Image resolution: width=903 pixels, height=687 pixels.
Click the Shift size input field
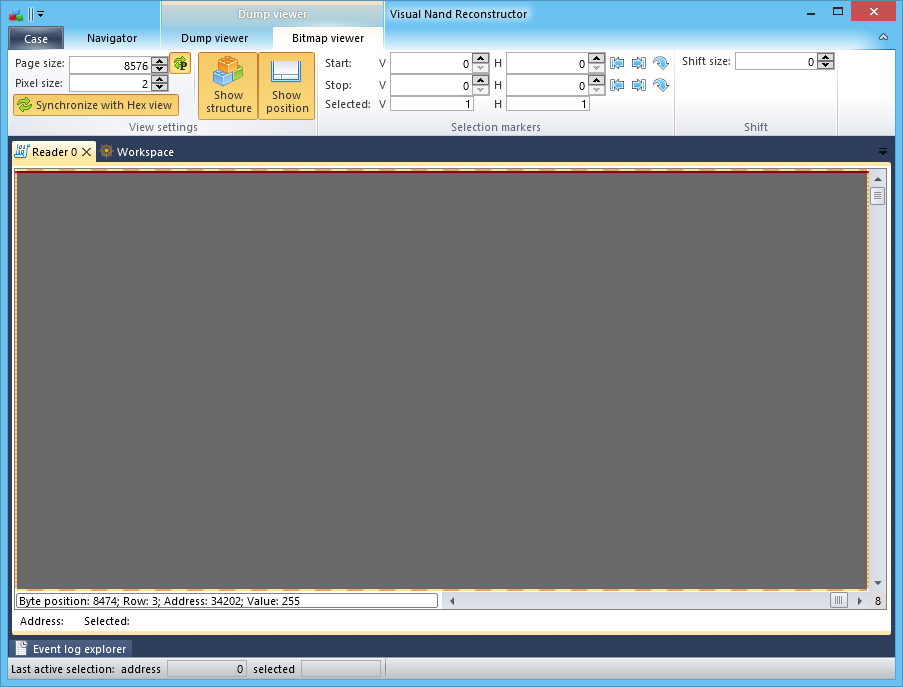pos(776,61)
